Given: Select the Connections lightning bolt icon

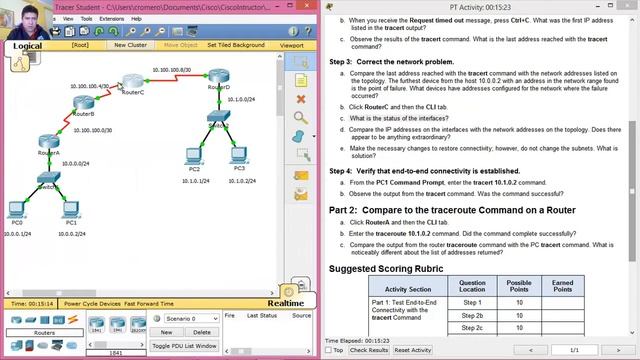Looking at the screenshot, I should click(x=73, y=320).
